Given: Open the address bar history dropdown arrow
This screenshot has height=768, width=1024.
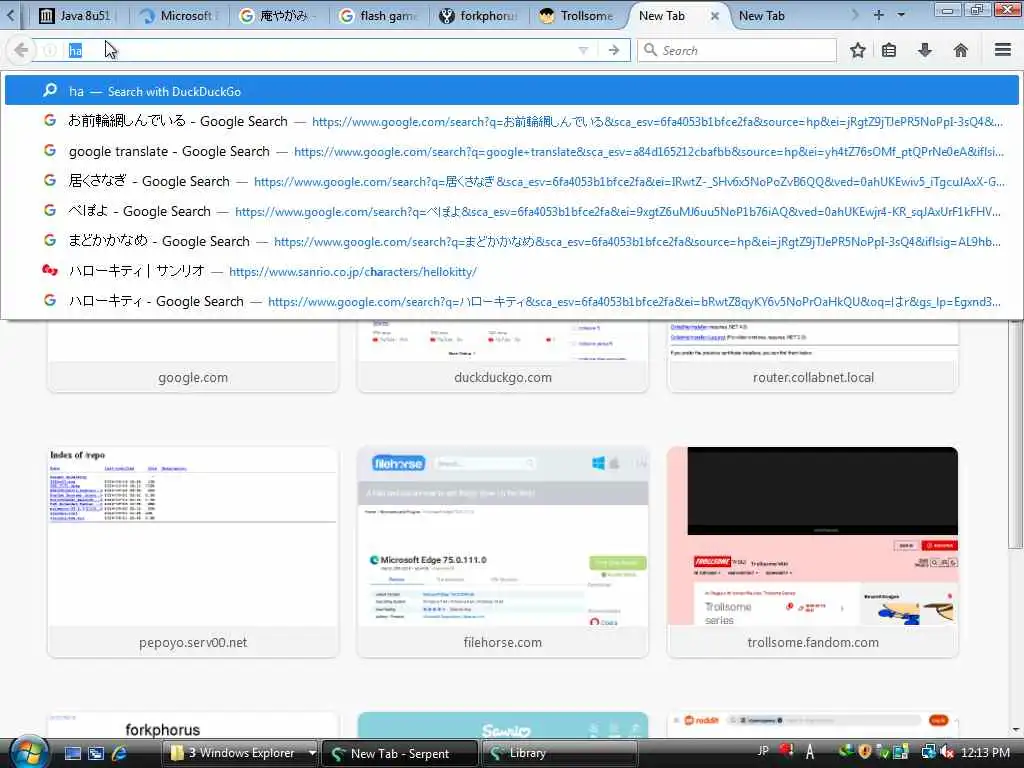Looking at the screenshot, I should pos(583,50).
